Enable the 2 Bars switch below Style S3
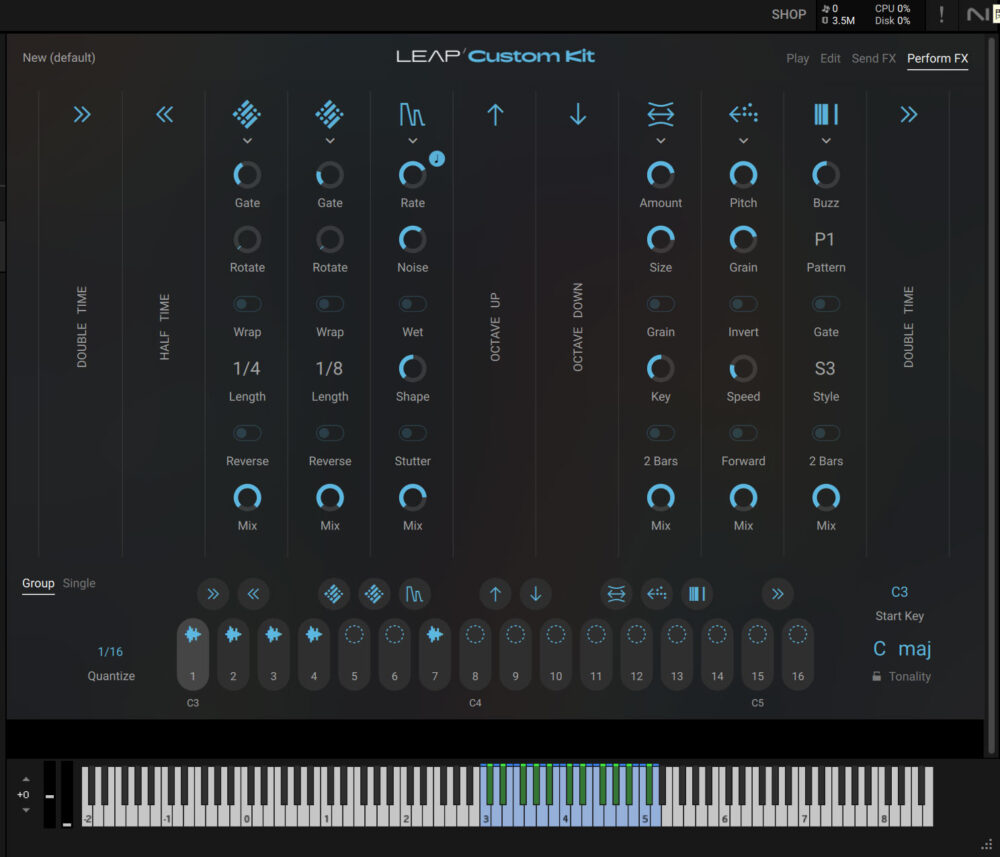This screenshot has width=1000, height=857. point(826,434)
